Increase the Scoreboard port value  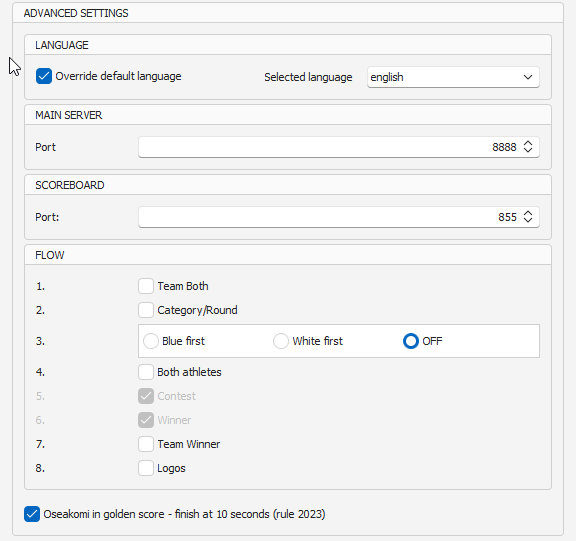528,213
